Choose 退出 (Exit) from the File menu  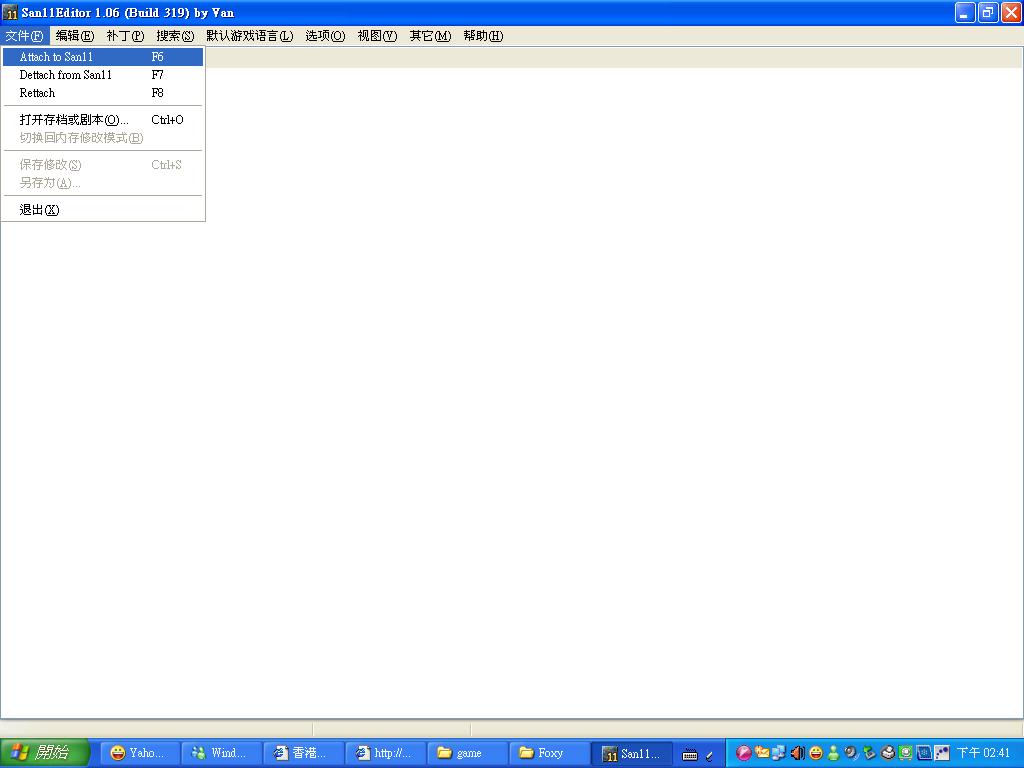[39, 210]
